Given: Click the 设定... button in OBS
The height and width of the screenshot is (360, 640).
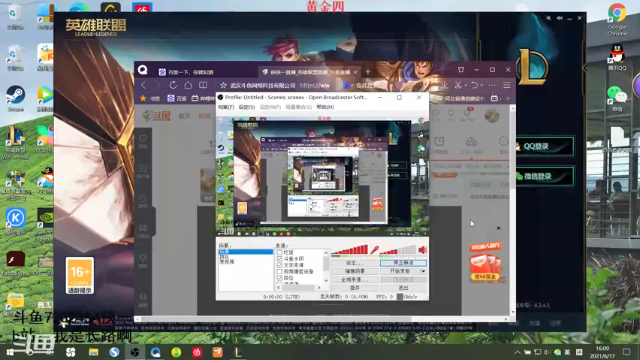Looking at the screenshot, I should click(x=355, y=263).
